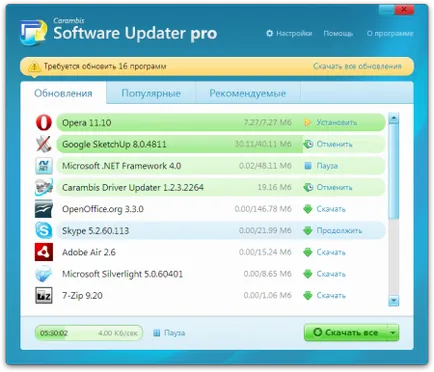434x372 pixels.
Task: Click Скачать for Microsoft Silverlight
Action: coord(331,274)
